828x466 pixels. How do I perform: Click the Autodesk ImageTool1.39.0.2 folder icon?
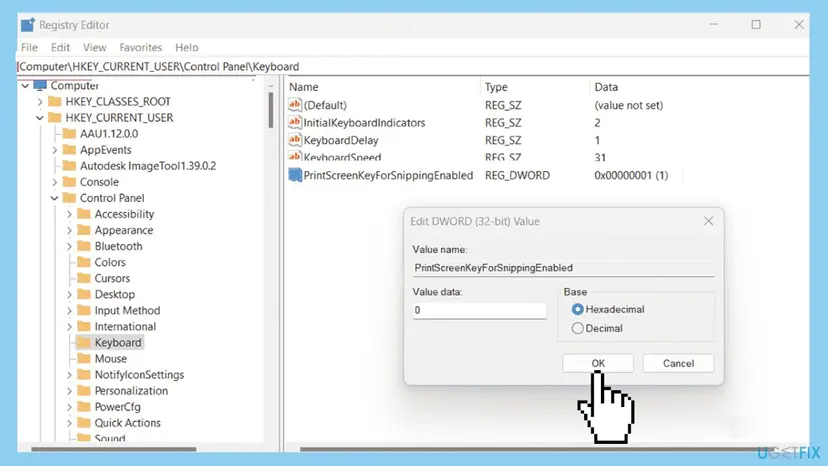(x=69, y=166)
